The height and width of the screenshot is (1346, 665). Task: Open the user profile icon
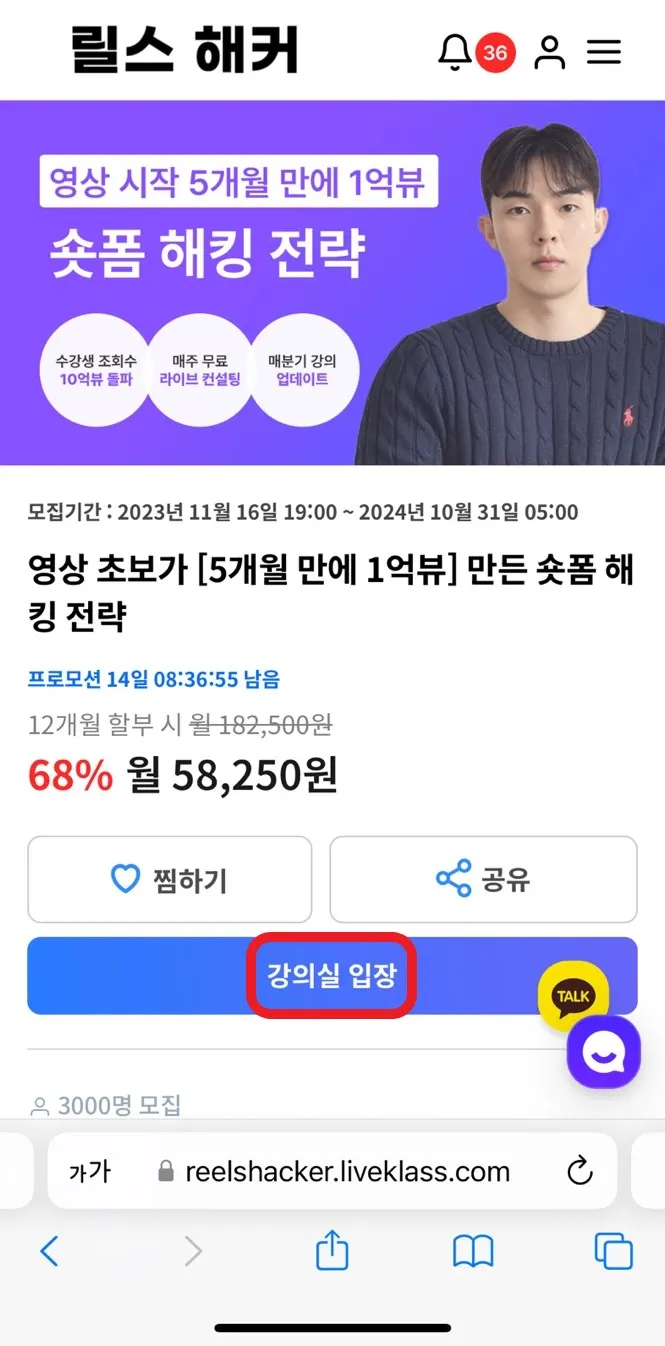click(x=549, y=52)
